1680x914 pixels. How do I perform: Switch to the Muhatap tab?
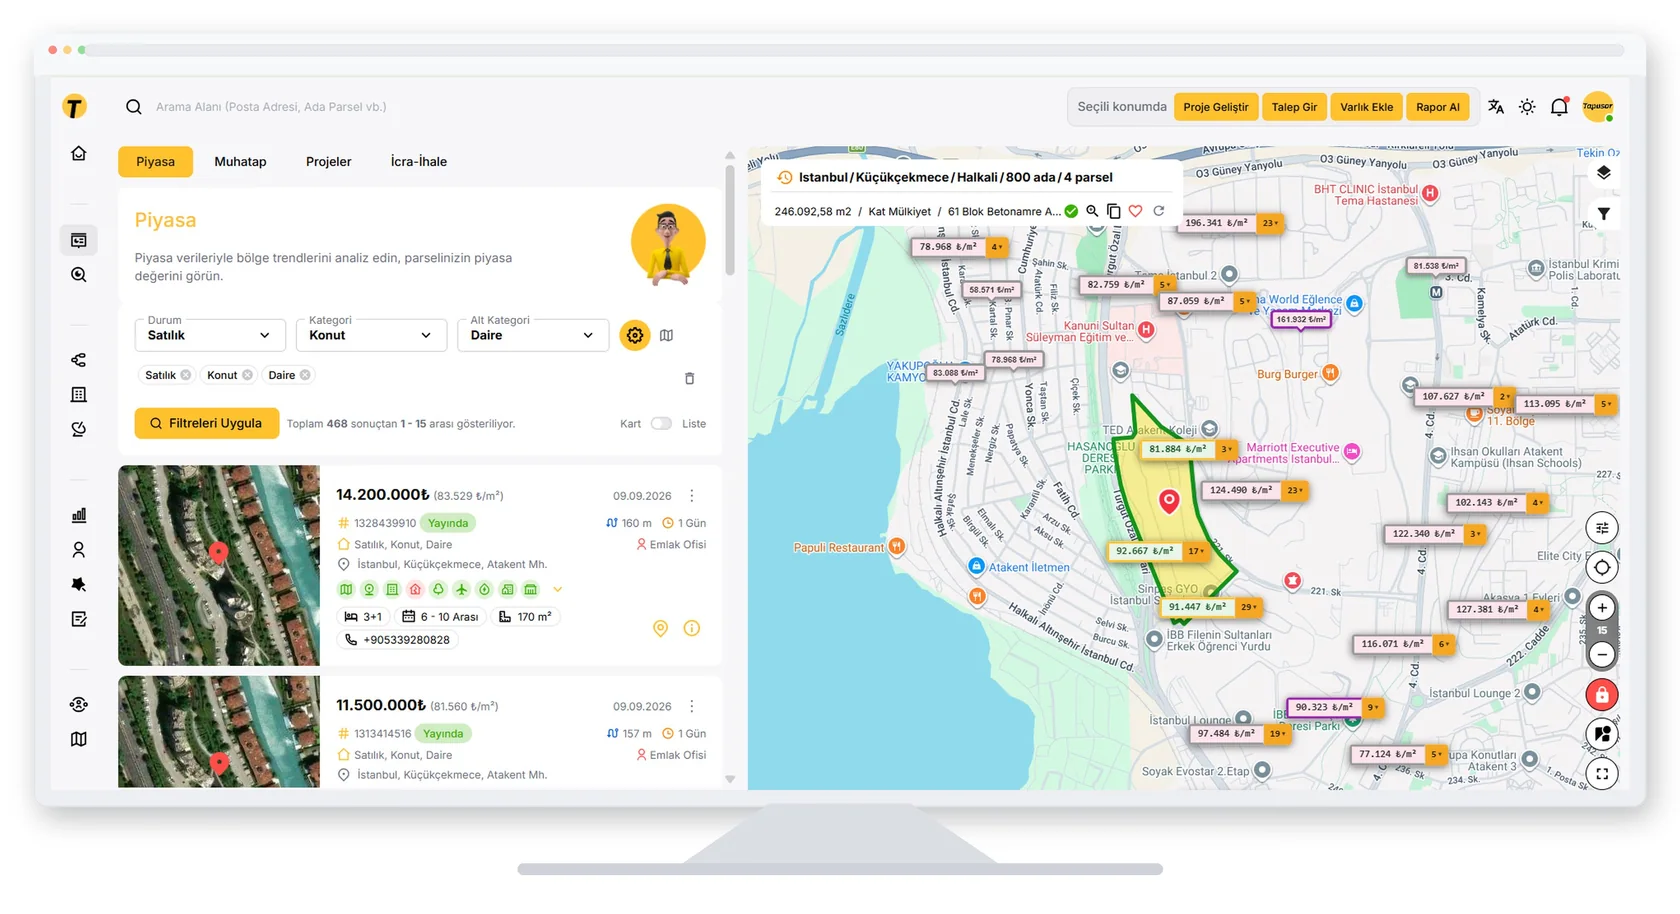click(x=240, y=162)
